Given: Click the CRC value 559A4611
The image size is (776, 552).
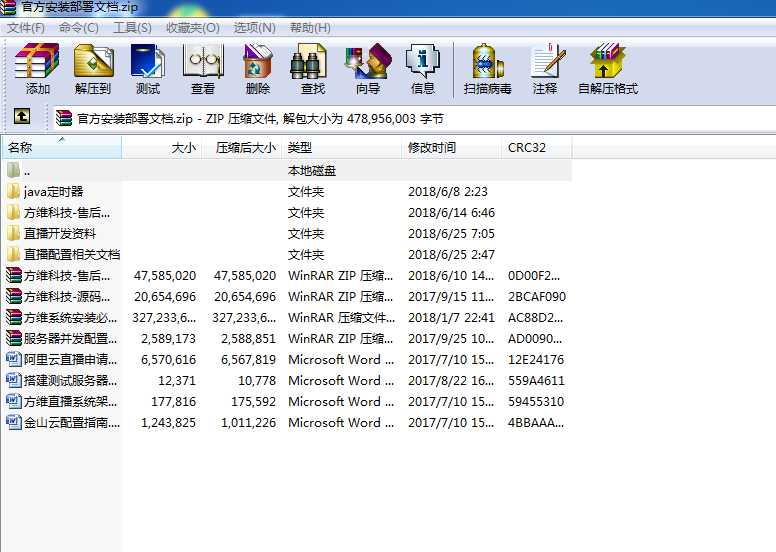Looking at the screenshot, I should (536, 381).
